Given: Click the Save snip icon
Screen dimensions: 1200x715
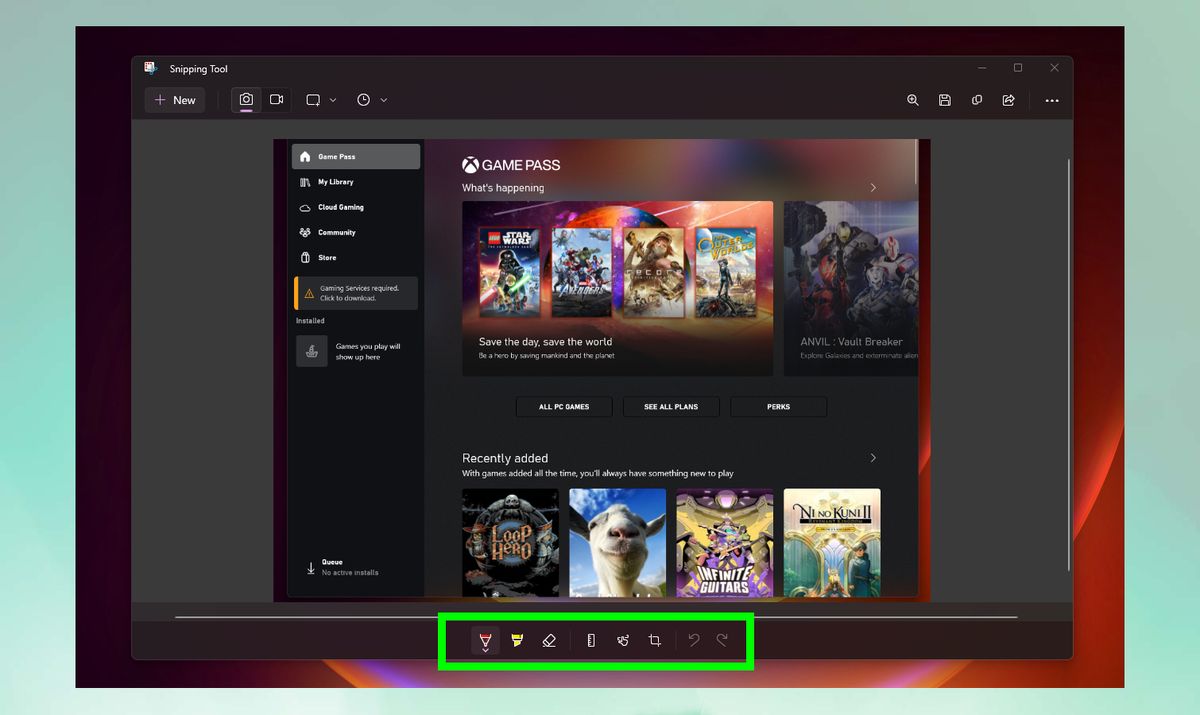Looking at the screenshot, I should click(x=944, y=100).
